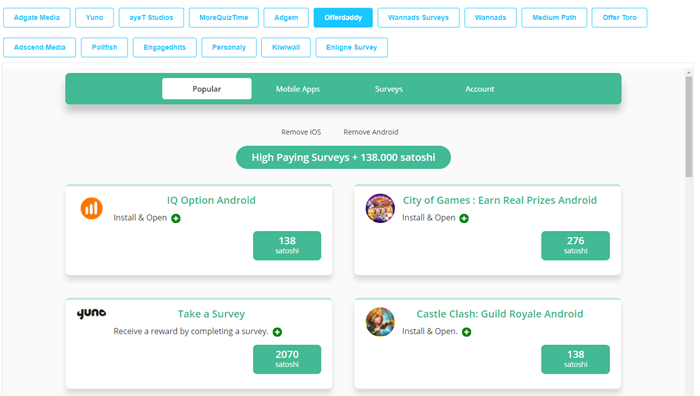Click High Paying Surveys banner button
The width and height of the screenshot is (700, 396).
click(343, 158)
